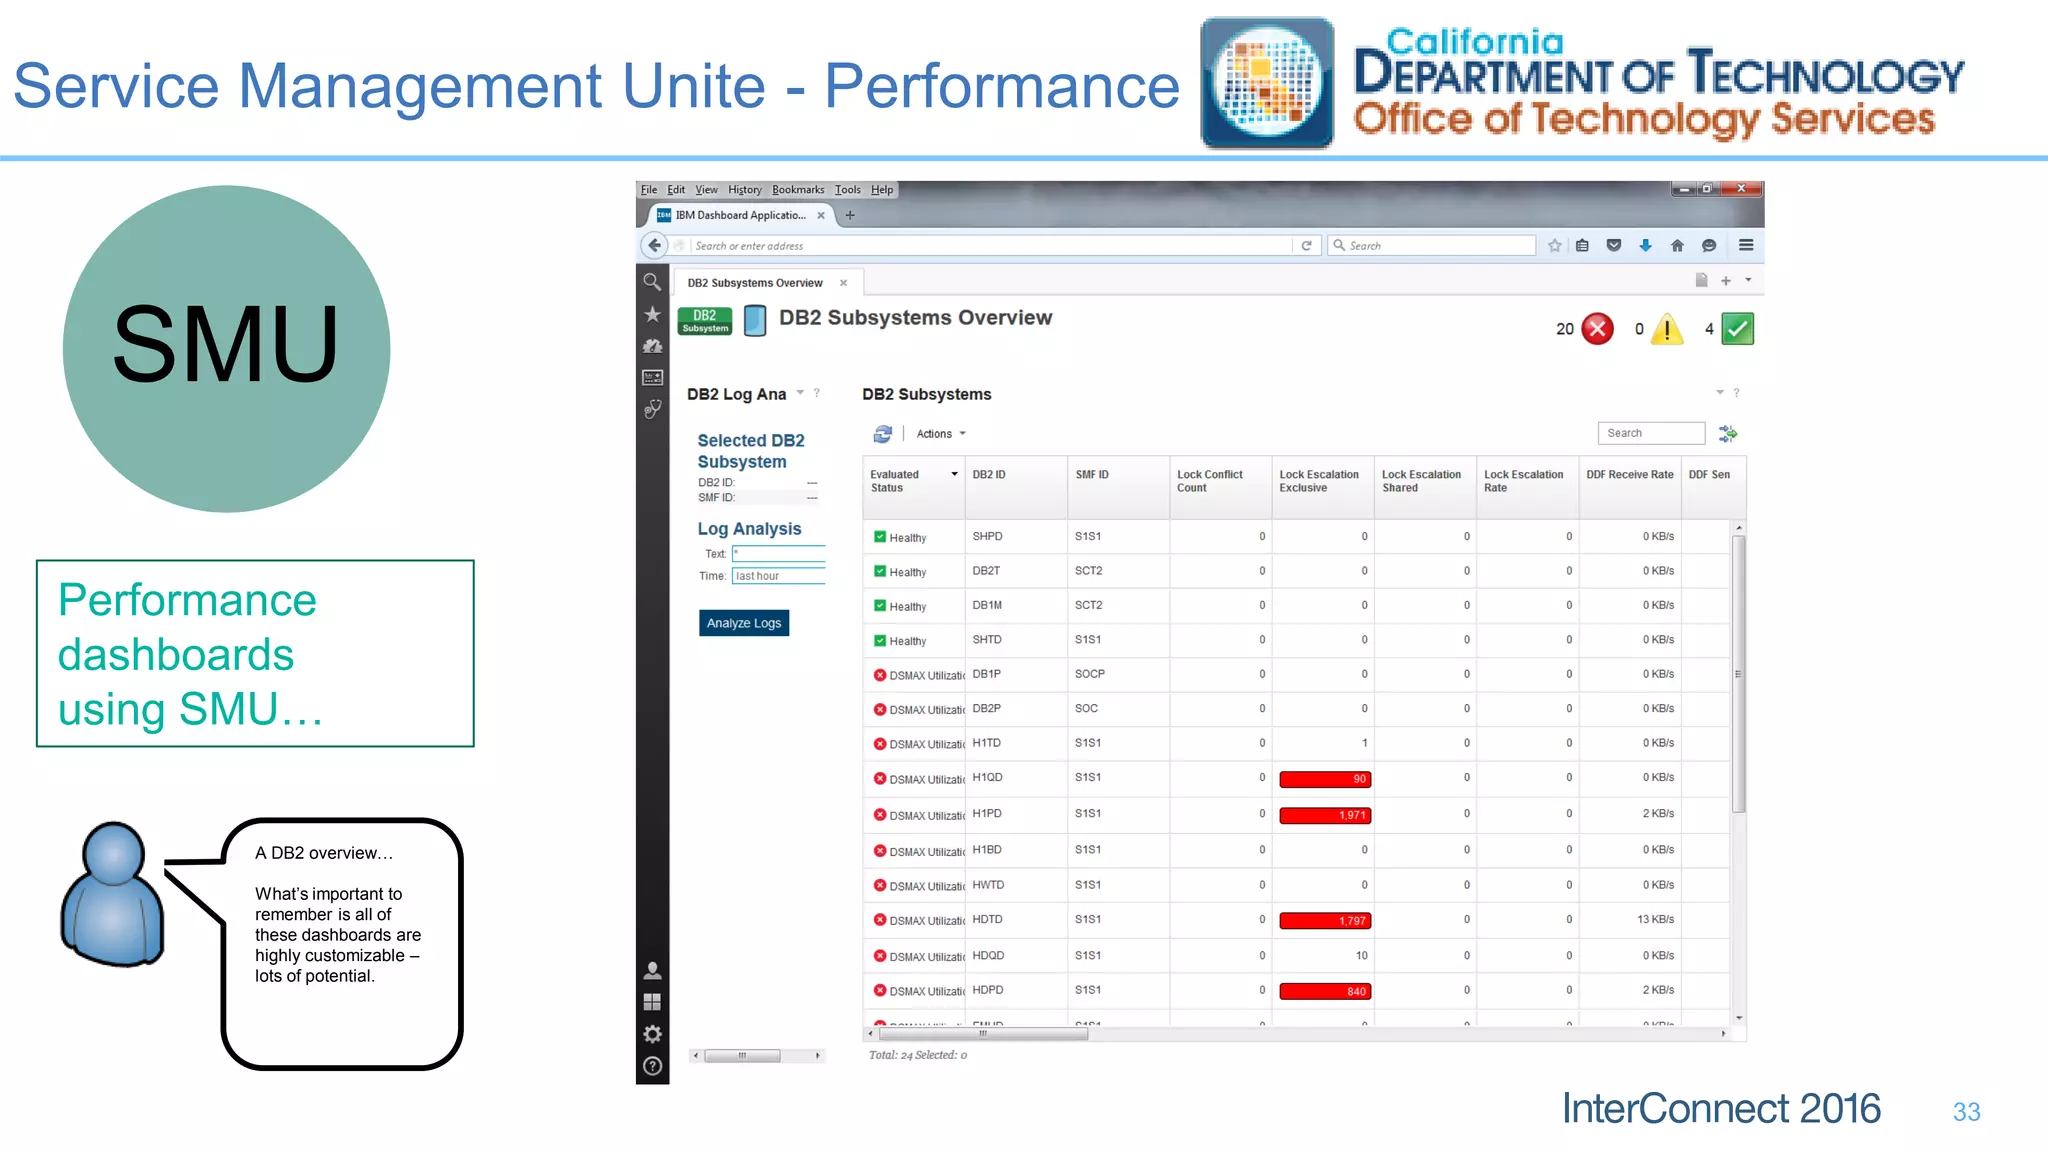The height and width of the screenshot is (1152, 2048).
Task: Click the browser back arrow button
Action: [654, 245]
